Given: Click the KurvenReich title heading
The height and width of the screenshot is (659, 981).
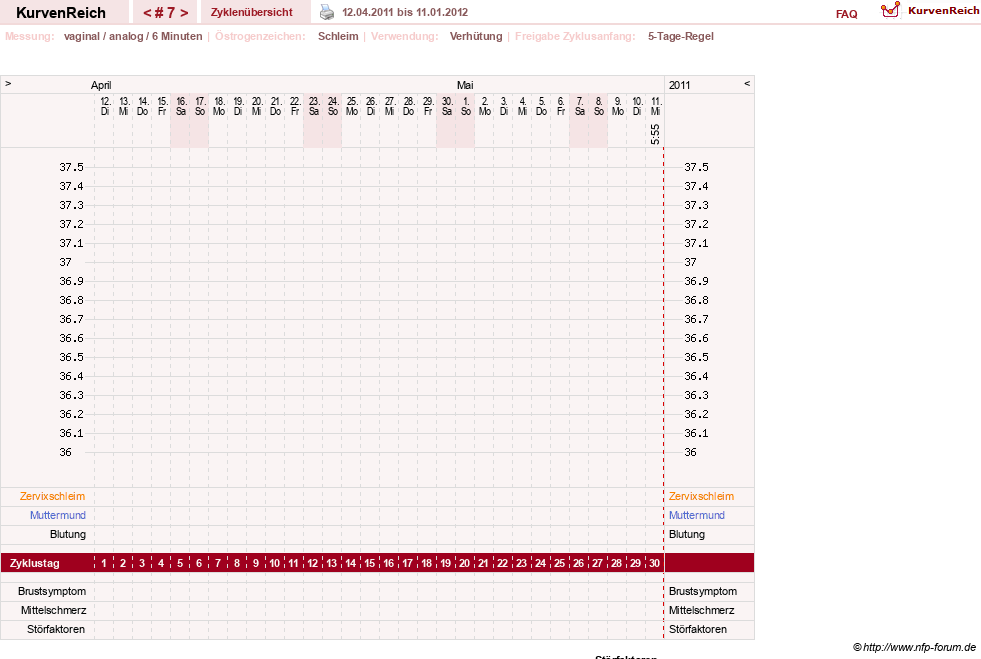Looking at the screenshot, I should [61, 13].
